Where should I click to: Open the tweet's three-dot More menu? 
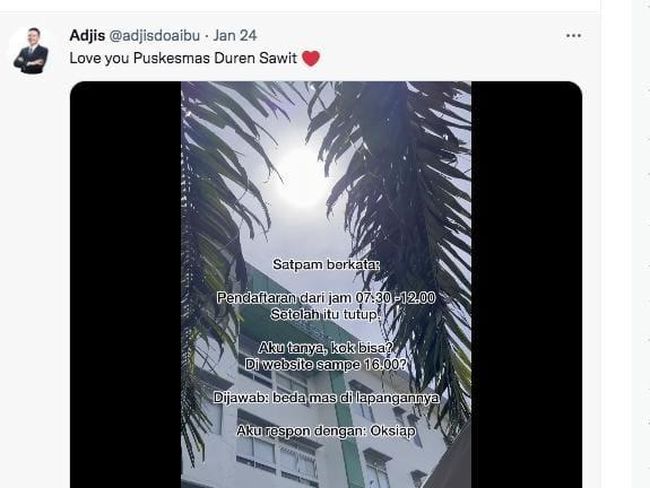tap(573, 36)
